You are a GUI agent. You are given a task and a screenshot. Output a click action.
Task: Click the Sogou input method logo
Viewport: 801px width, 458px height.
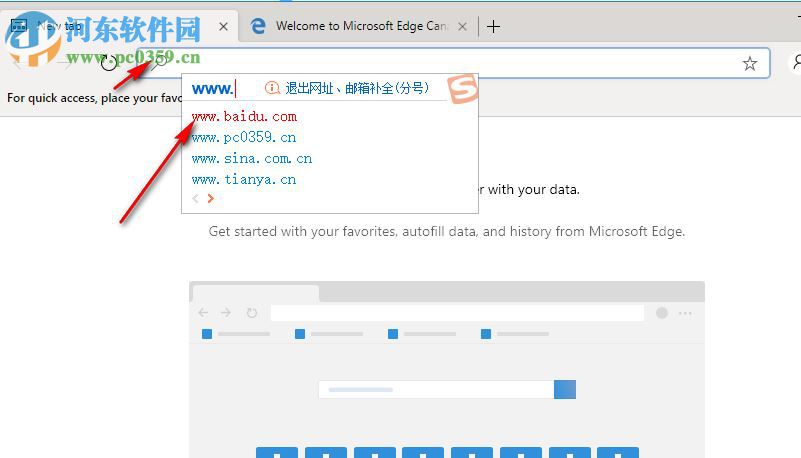[462, 89]
